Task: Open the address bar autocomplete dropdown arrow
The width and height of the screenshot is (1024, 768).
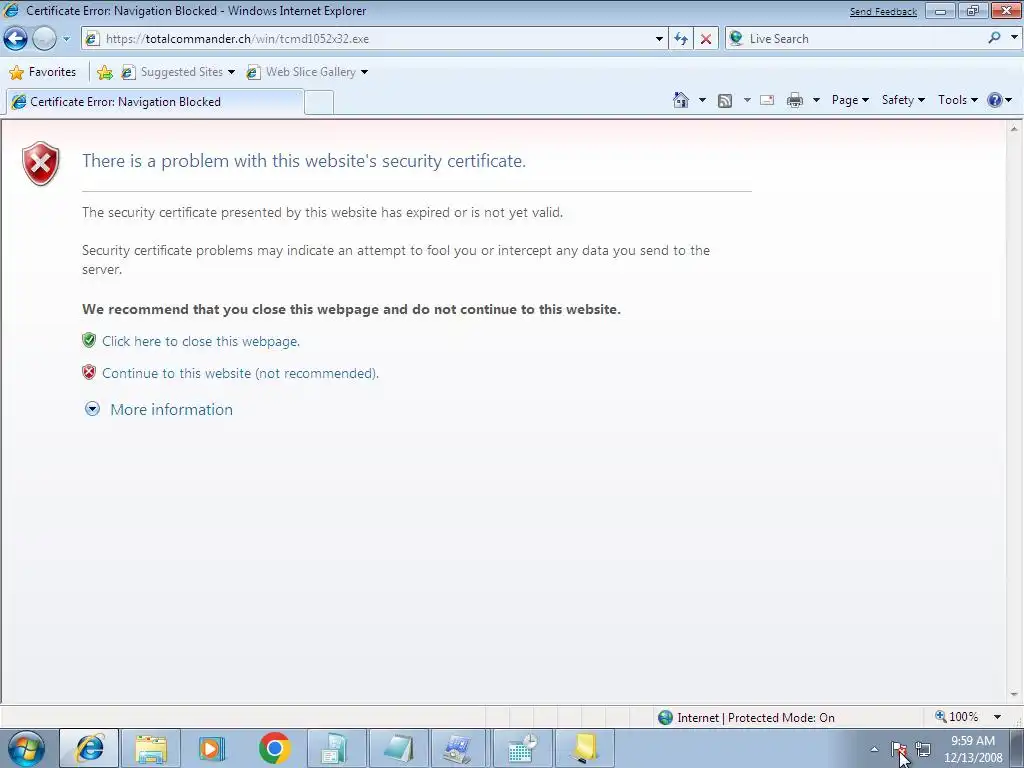Action: 660,39
